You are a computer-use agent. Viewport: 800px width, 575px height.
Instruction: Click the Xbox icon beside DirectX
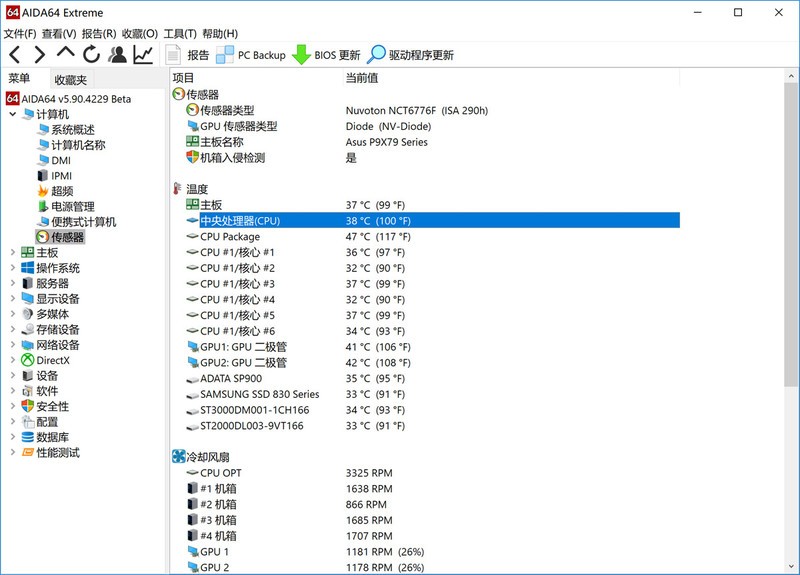click(28, 360)
